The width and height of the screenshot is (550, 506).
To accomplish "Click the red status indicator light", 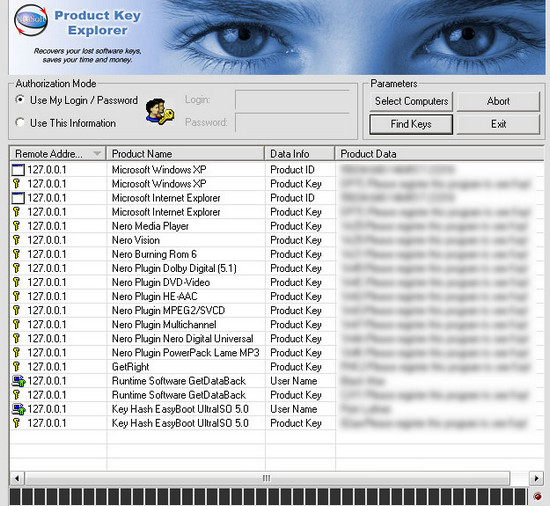I will pos(537,496).
